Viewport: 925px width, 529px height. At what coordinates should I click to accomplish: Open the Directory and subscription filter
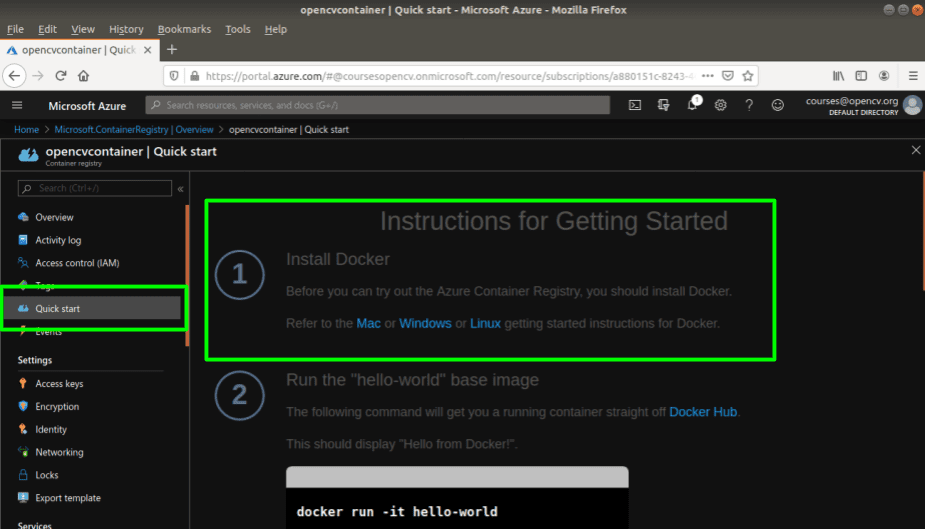[x=664, y=105]
